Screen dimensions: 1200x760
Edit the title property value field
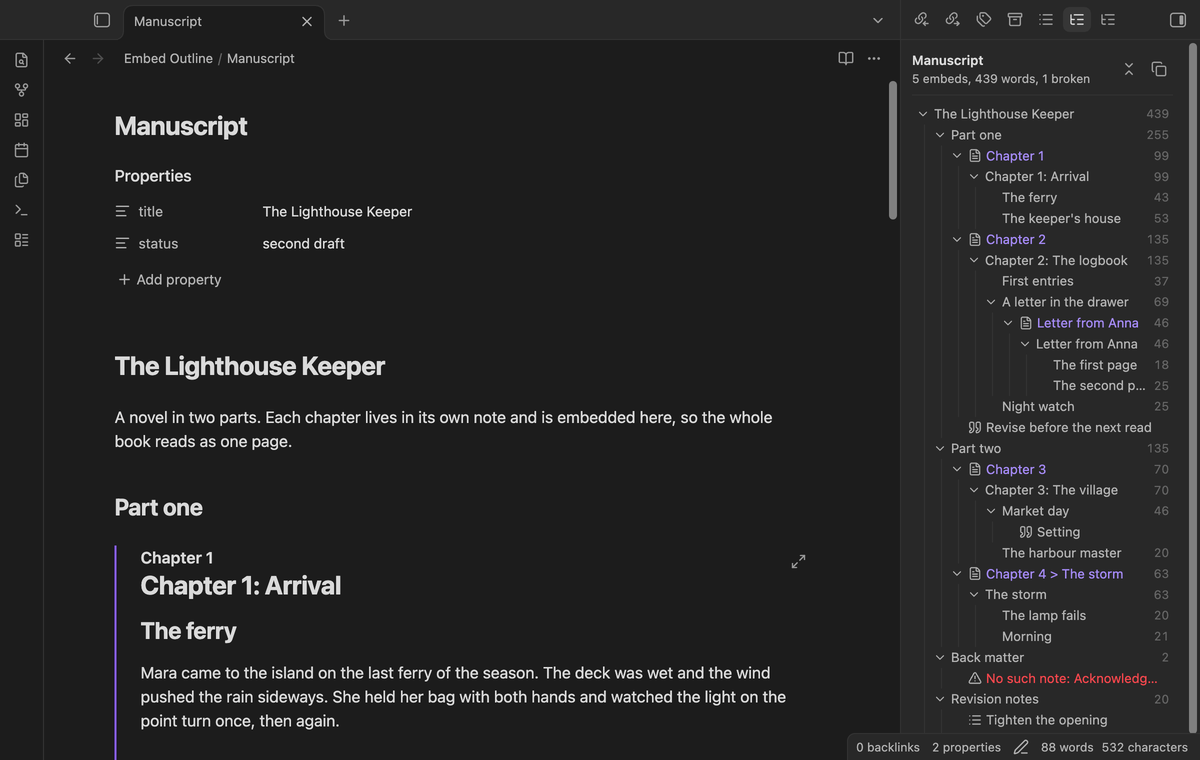coord(526,211)
